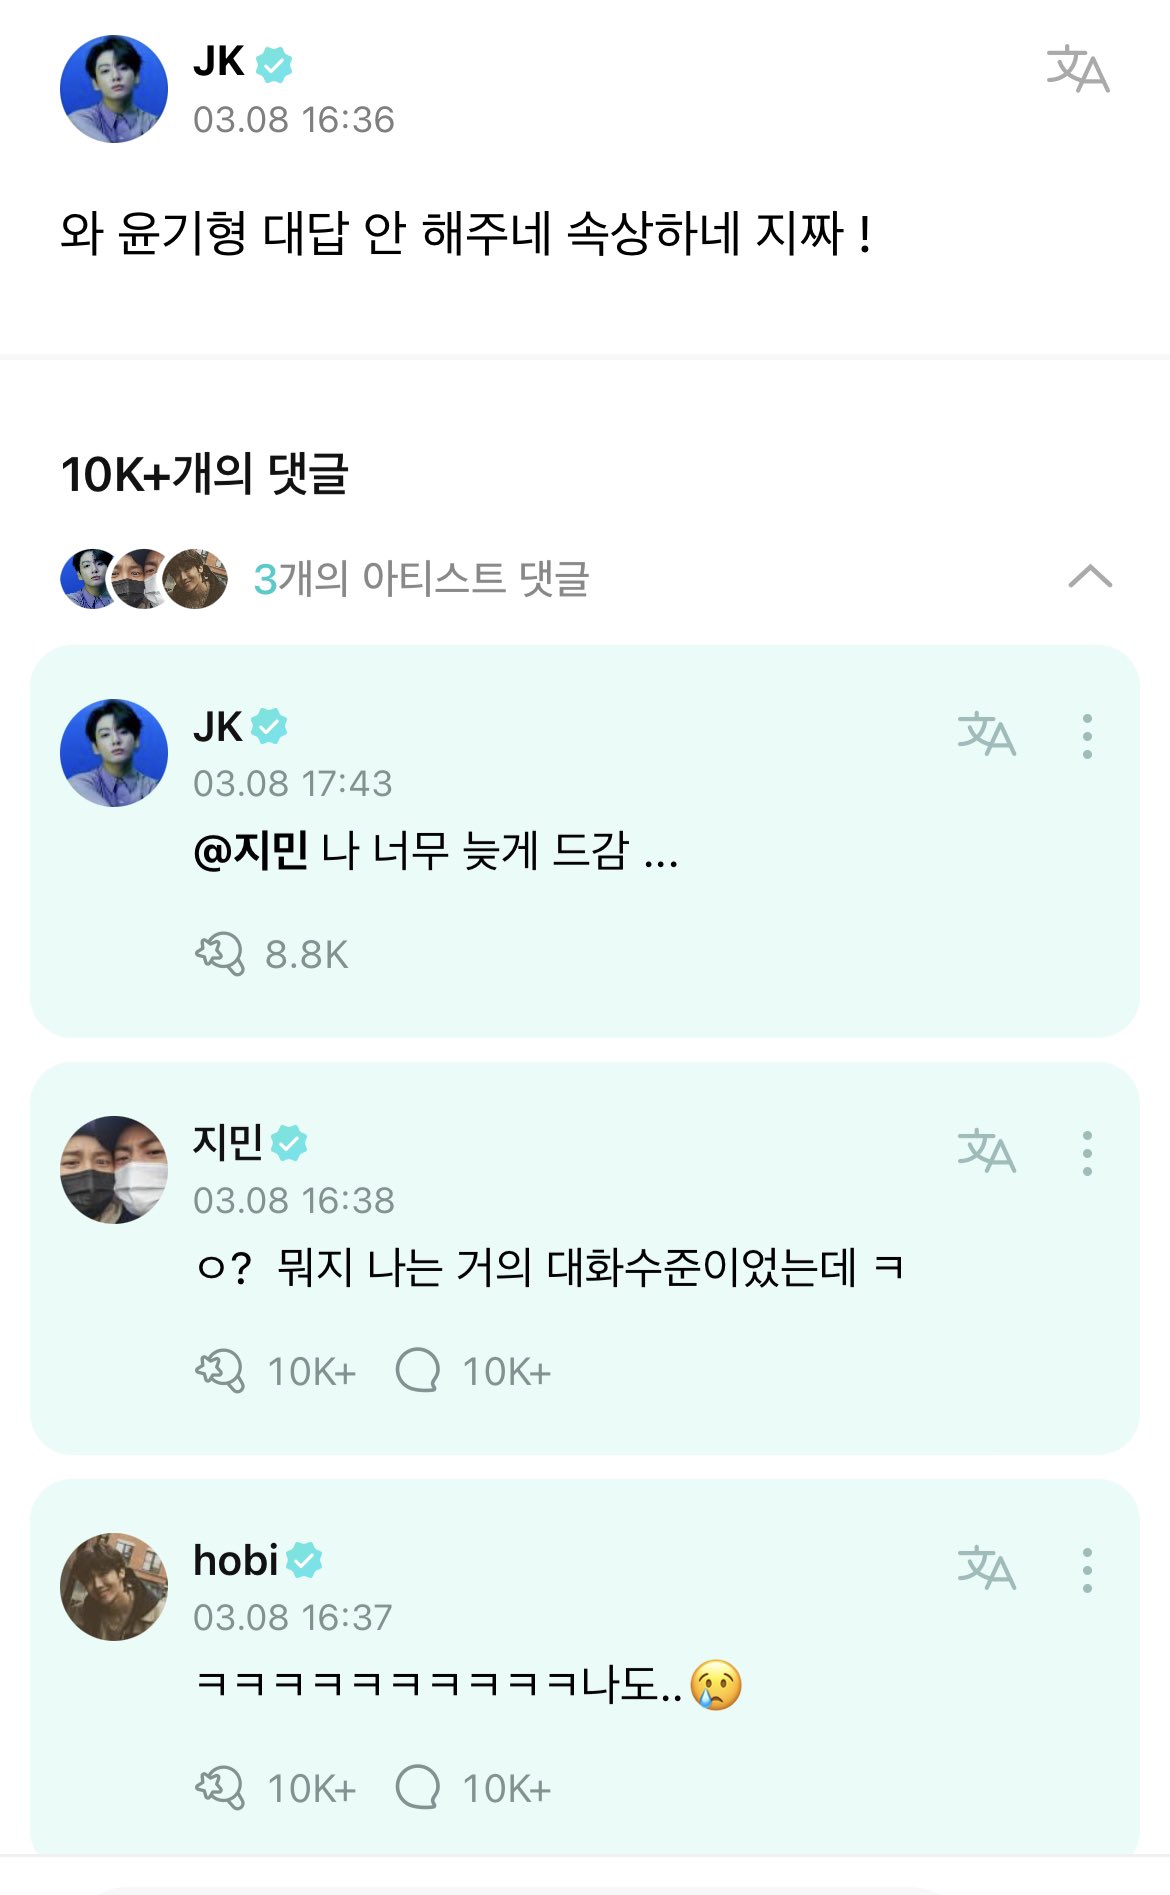
Task: Open 지민's profile picture
Action: click(x=114, y=1169)
